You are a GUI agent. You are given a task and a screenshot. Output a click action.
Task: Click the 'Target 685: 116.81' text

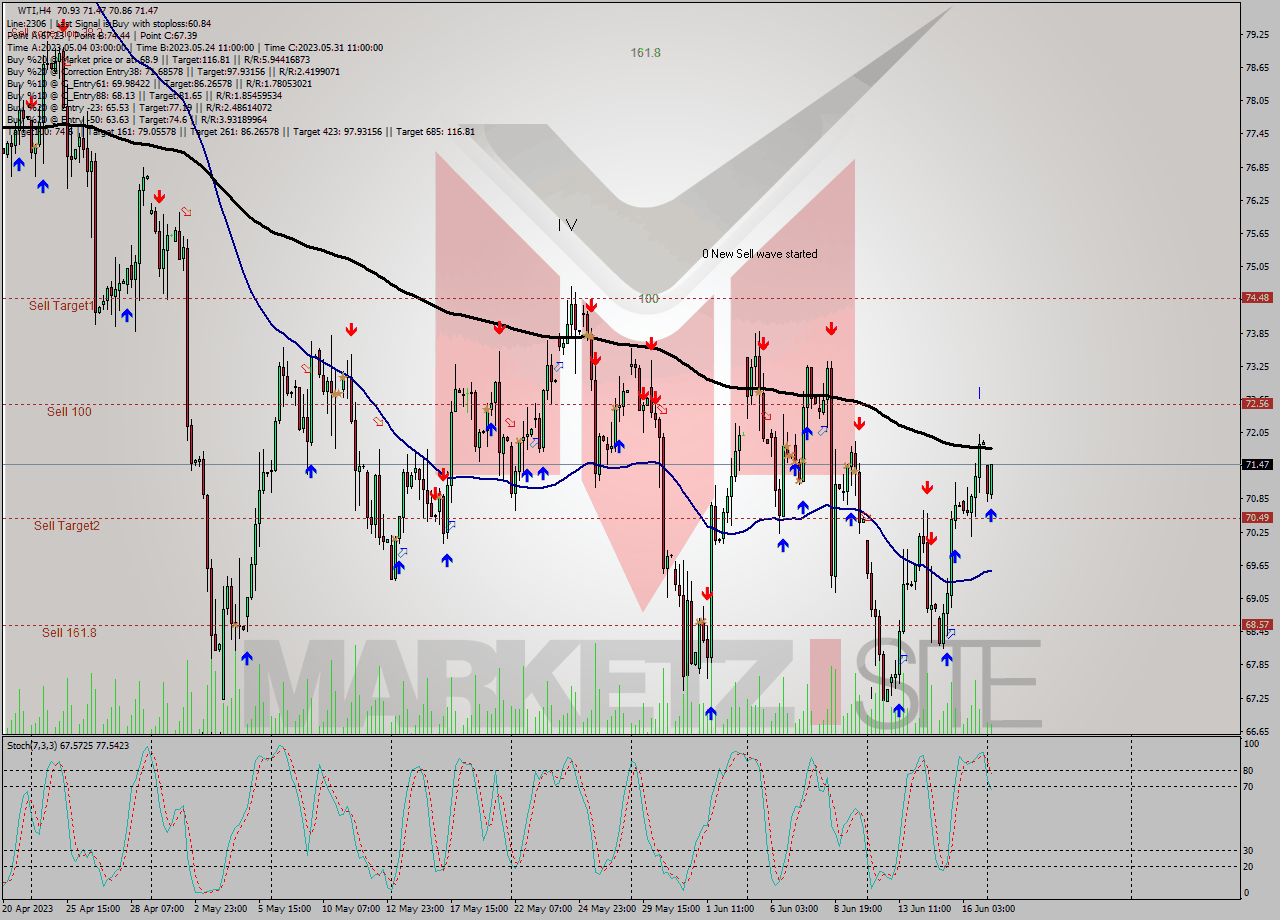pos(435,131)
